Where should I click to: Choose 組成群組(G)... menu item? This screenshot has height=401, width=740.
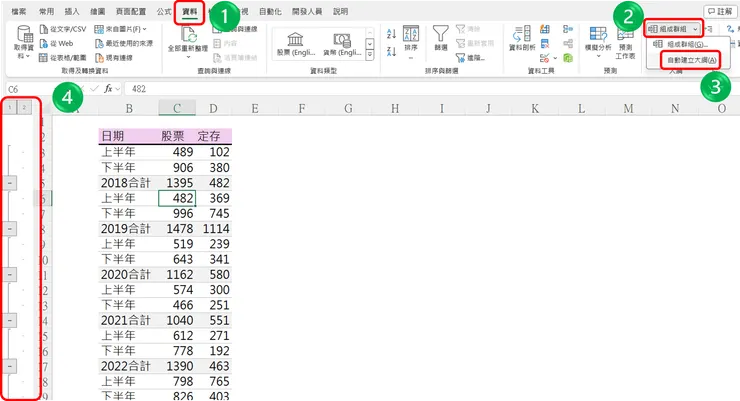688,44
